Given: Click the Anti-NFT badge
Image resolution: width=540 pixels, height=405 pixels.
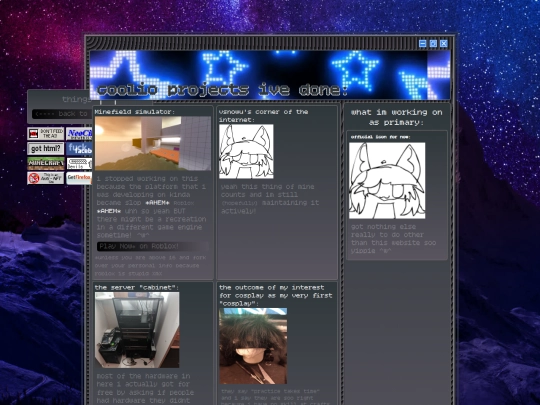Looking at the screenshot, I should tap(46, 178).
